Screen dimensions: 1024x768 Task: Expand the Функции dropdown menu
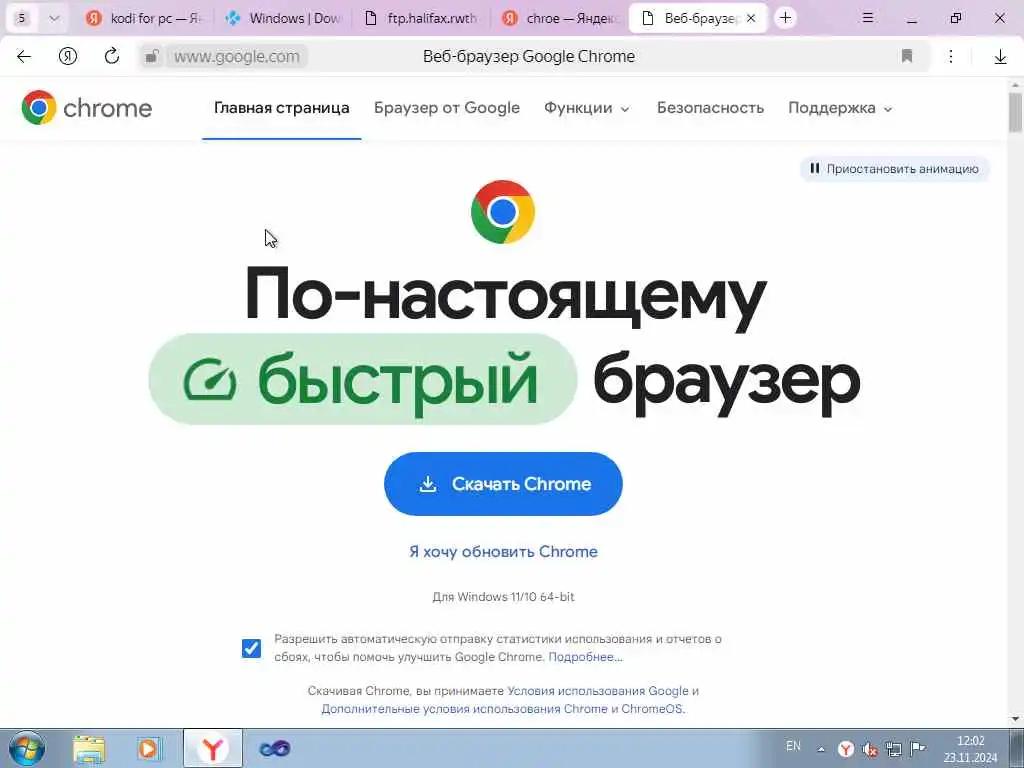[586, 108]
